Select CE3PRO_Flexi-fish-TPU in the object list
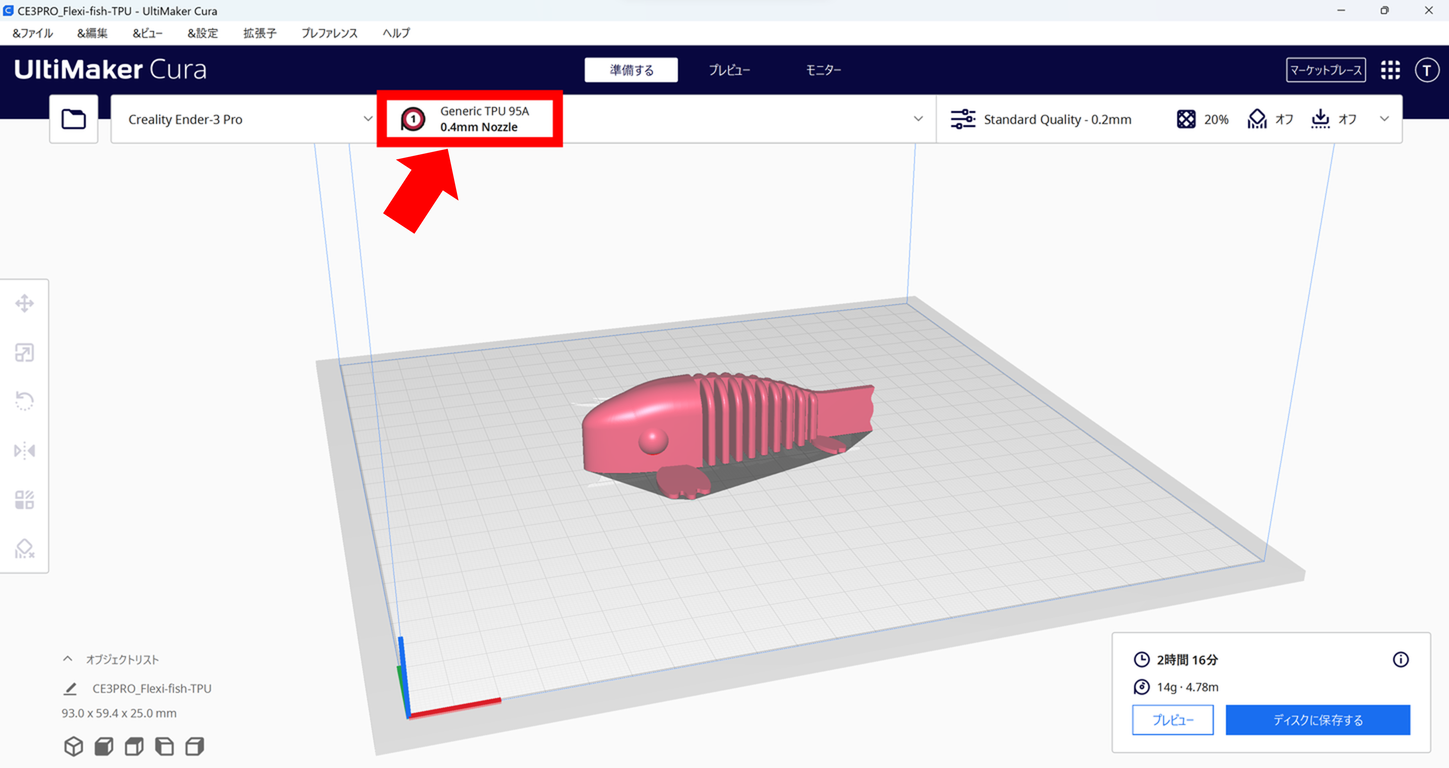This screenshot has width=1449, height=768. 152,689
